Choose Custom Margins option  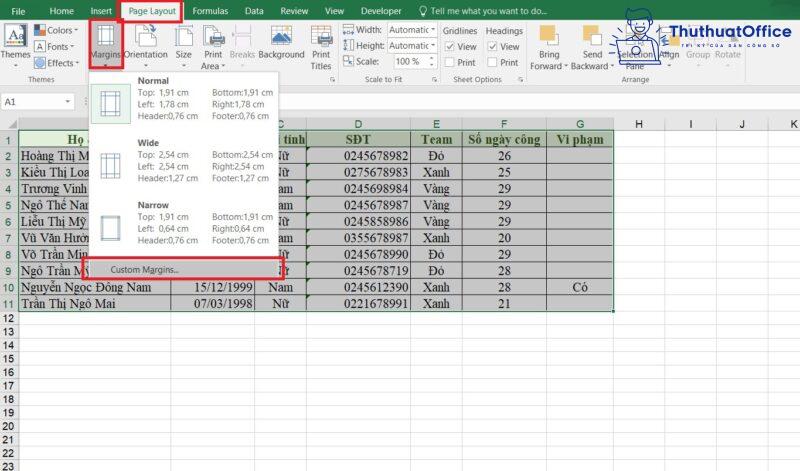(x=183, y=269)
